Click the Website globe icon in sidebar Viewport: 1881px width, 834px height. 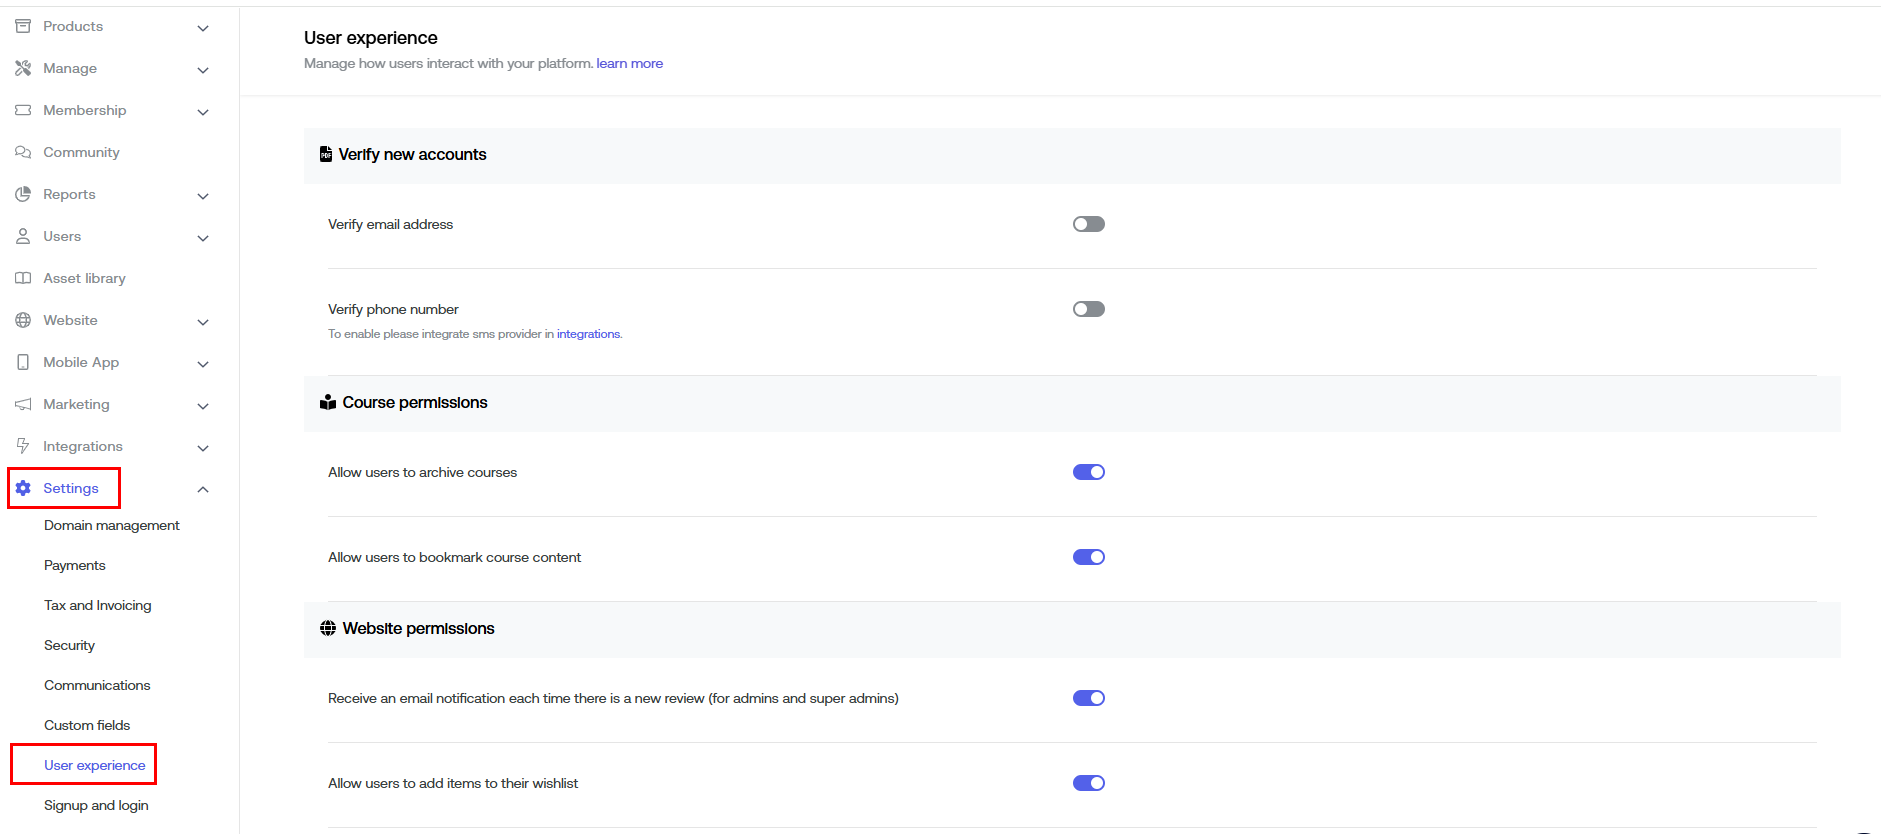[23, 320]
